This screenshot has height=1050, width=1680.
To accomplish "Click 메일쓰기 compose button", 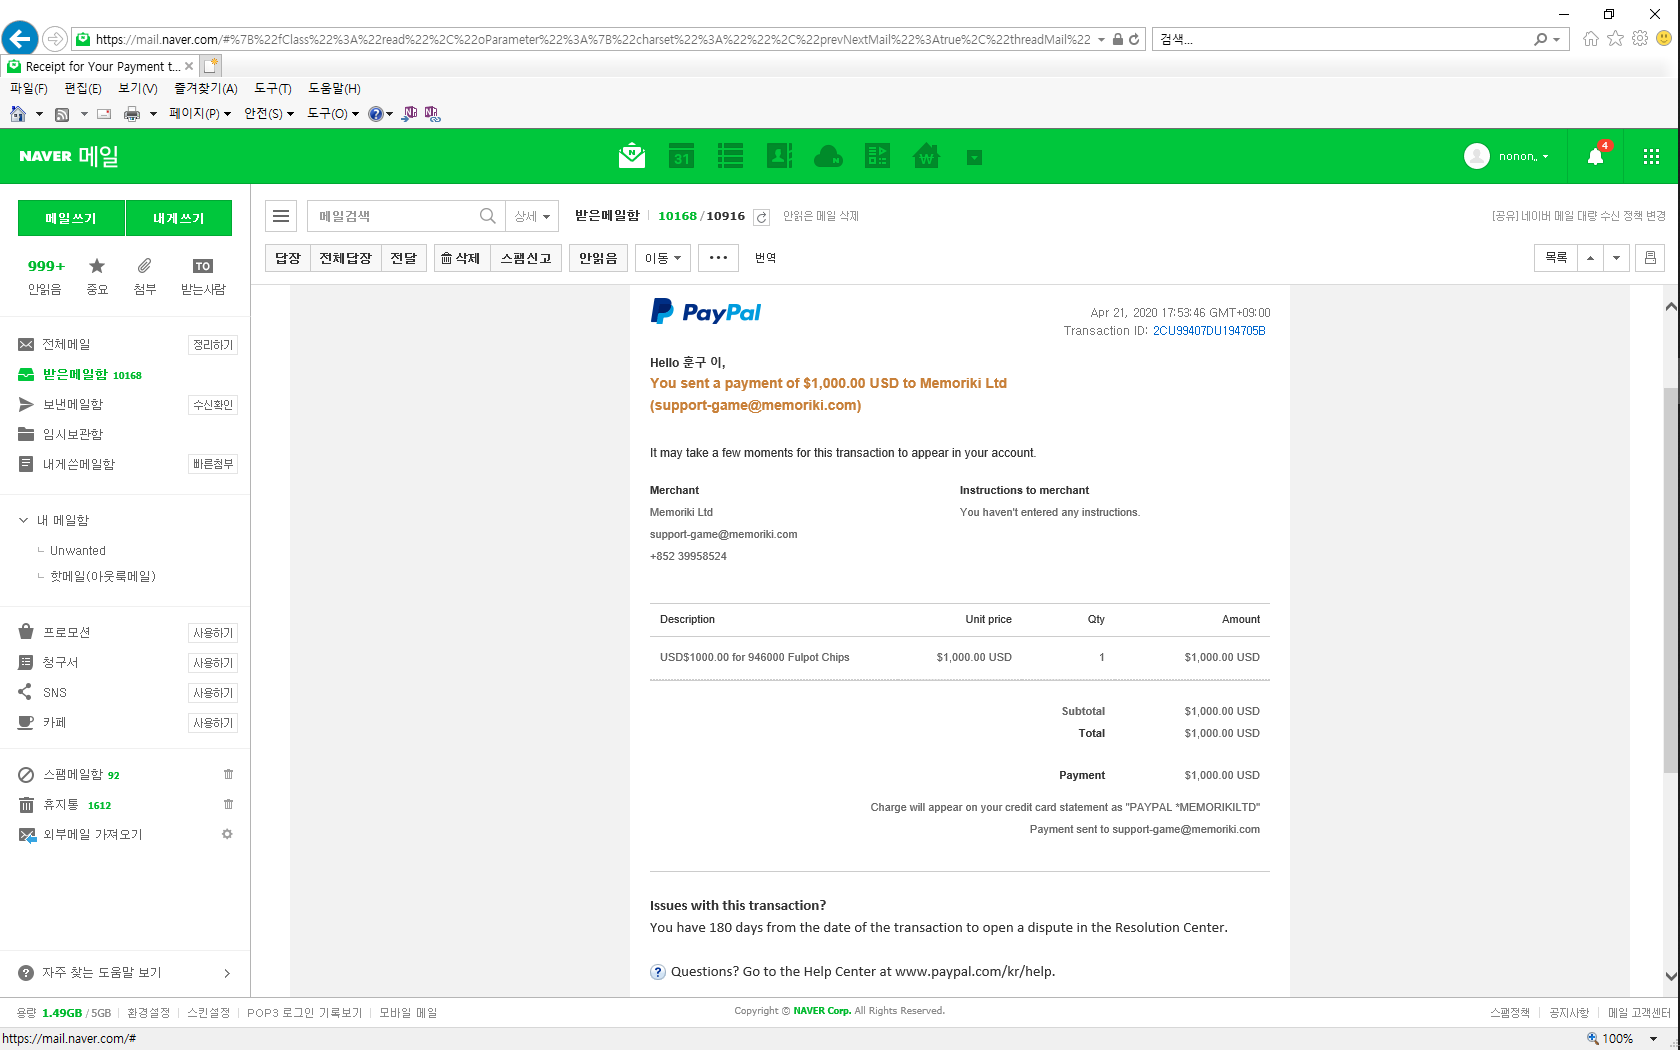I will point(71,218).
